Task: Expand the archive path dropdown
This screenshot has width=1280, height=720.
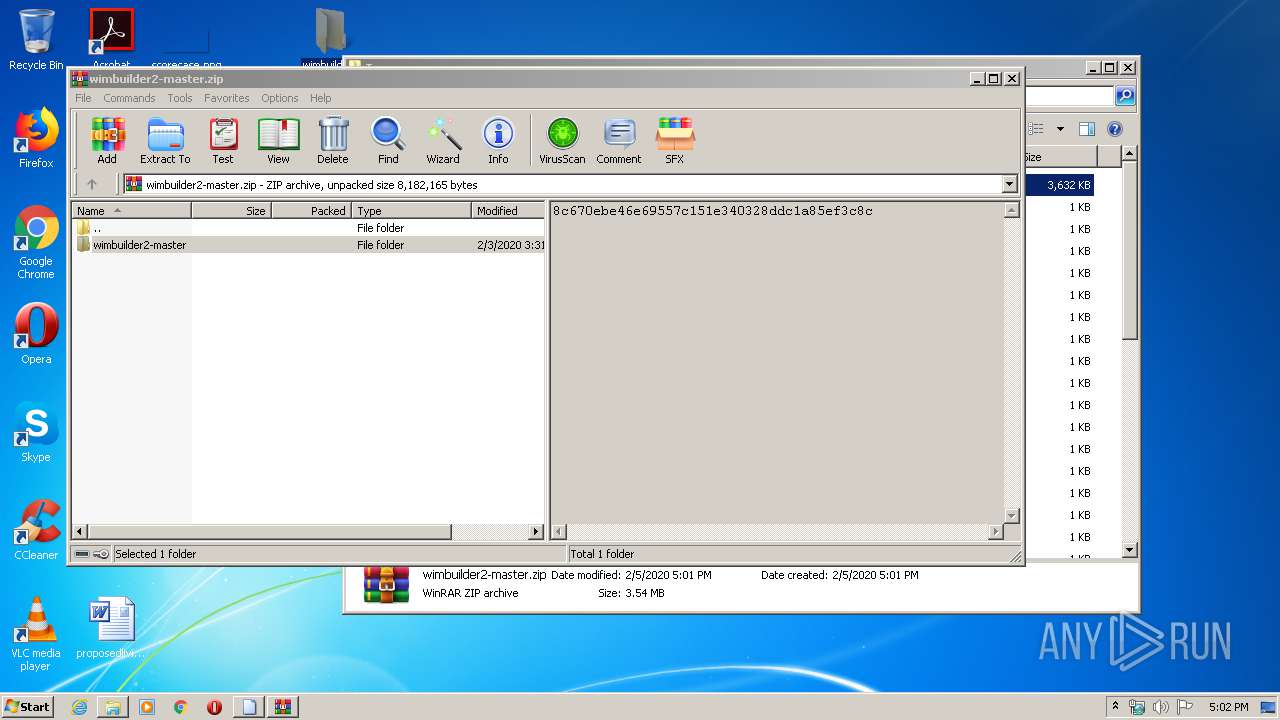Action: pyautogui.click(x=1009, y=184)
